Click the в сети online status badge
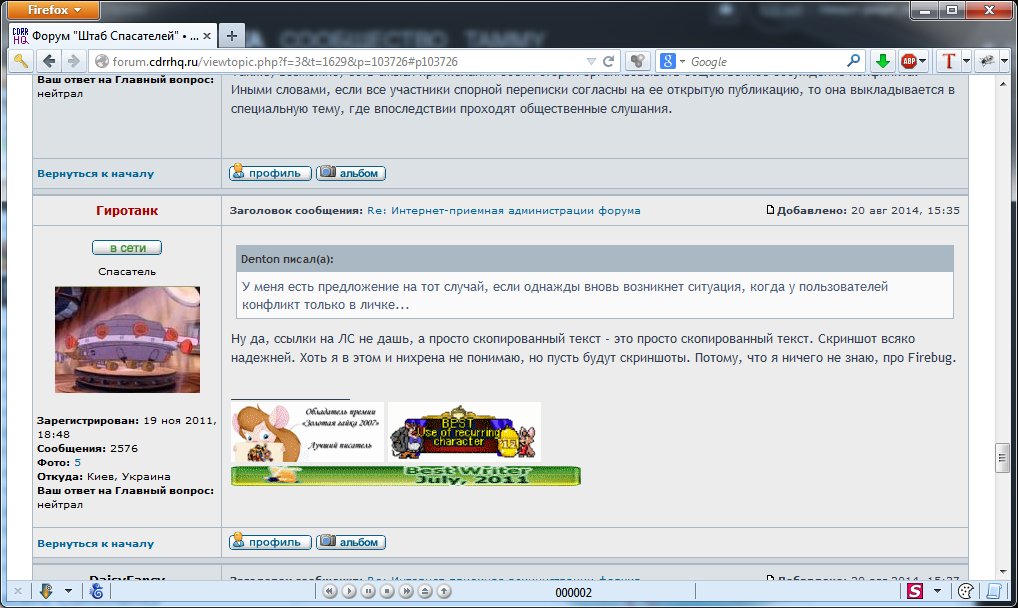1018x608 pixels. (x=127, y=247)
